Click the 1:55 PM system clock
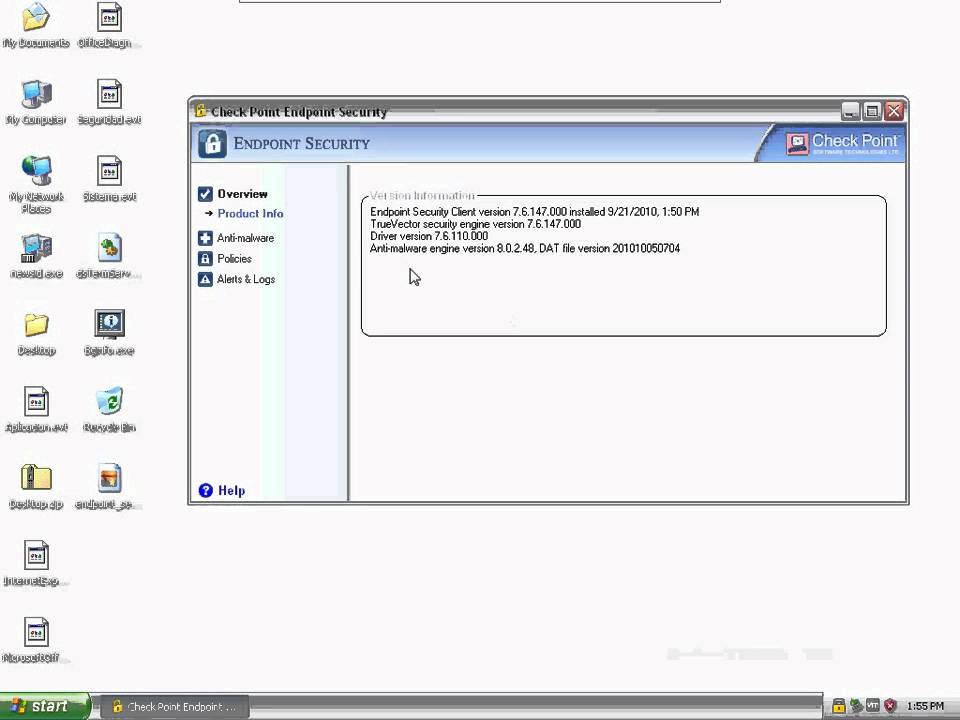Image resolution: width=960 pixels, height=720 pixels. 925,707
